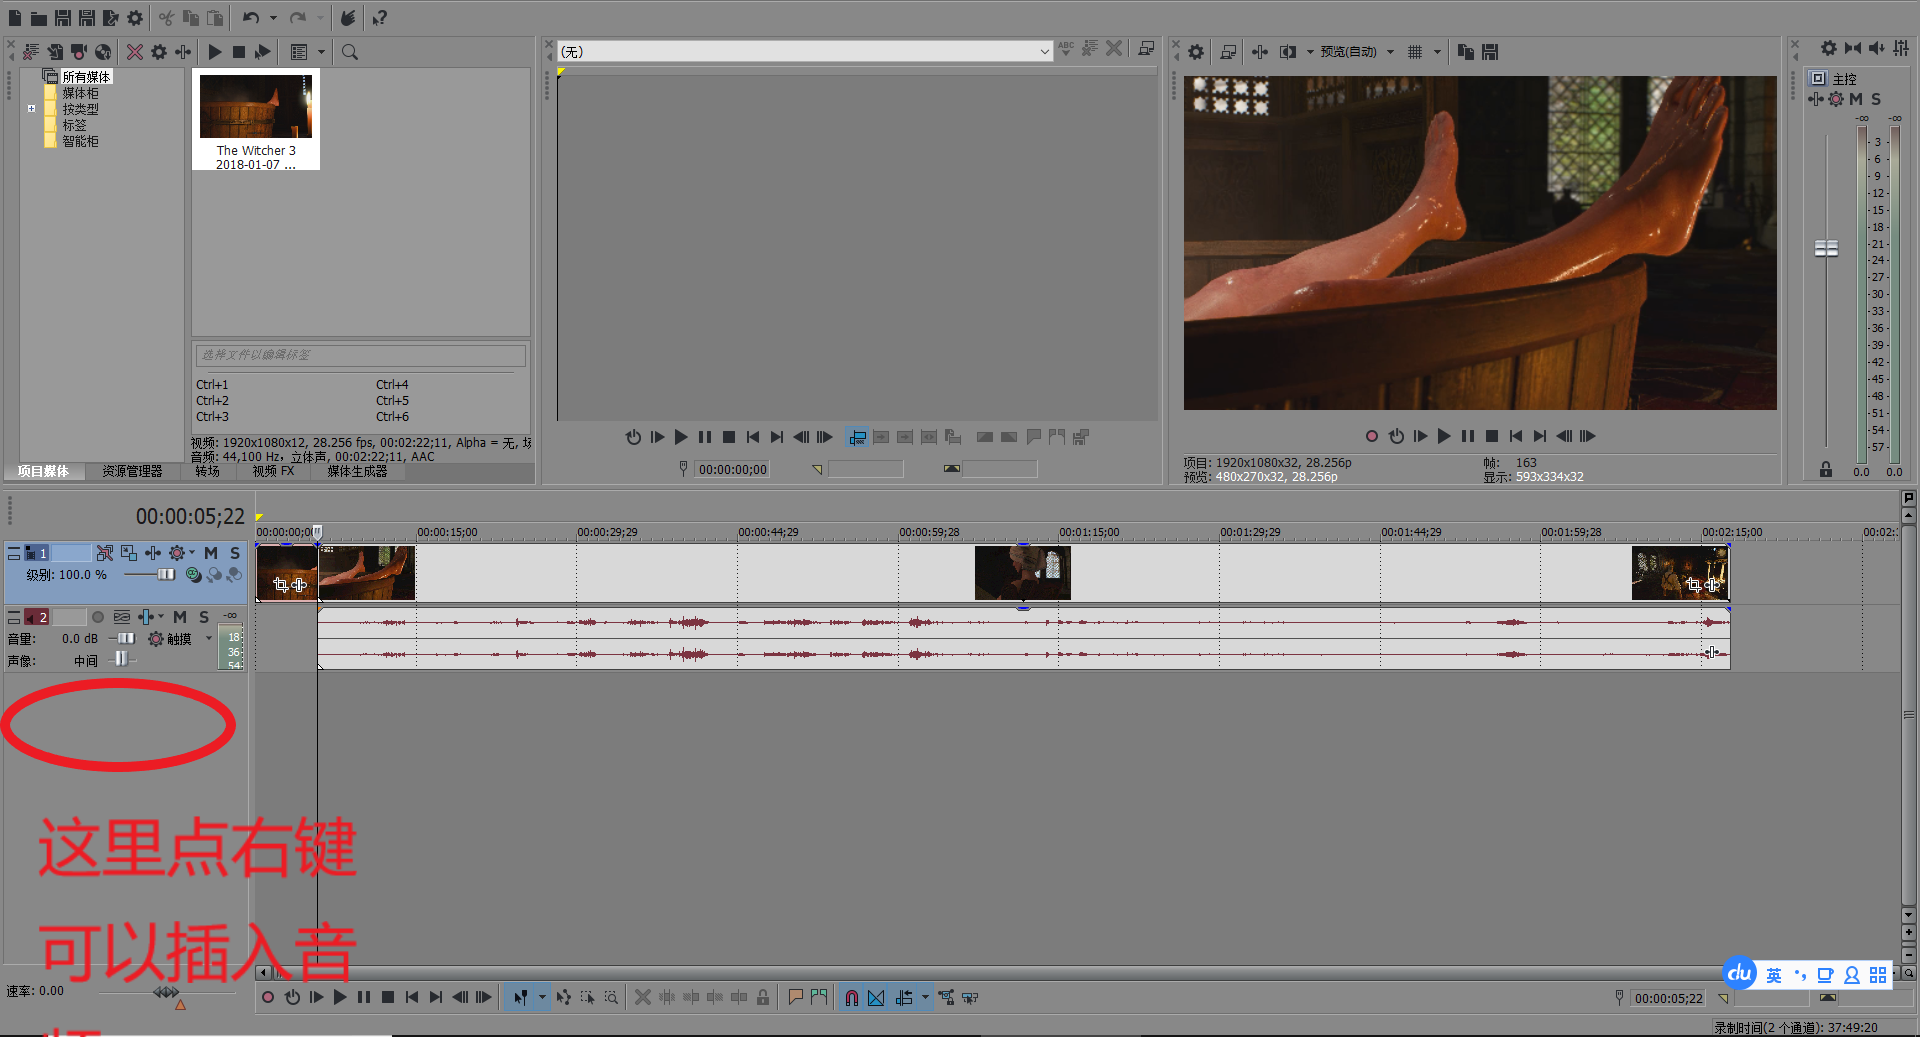Adjust the video track 级别 slider

click(x=166, y=574)
